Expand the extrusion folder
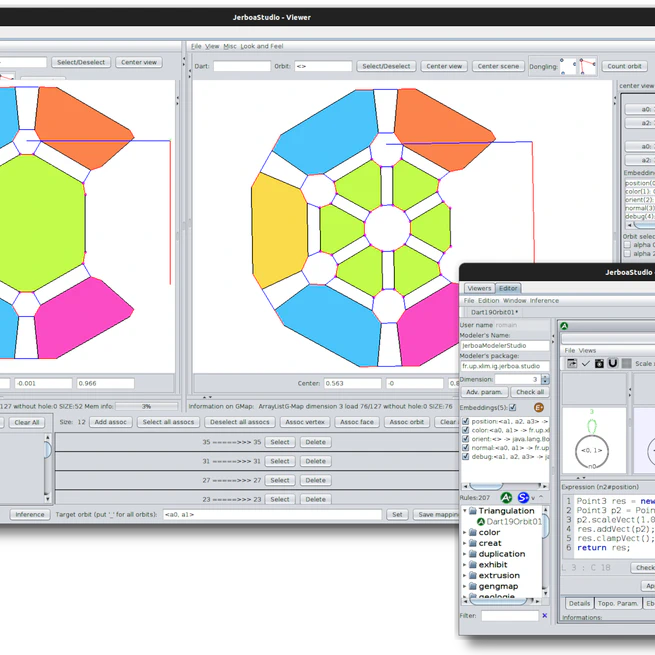Viewport: 655px width, 655px height. [x=465, y=575]
